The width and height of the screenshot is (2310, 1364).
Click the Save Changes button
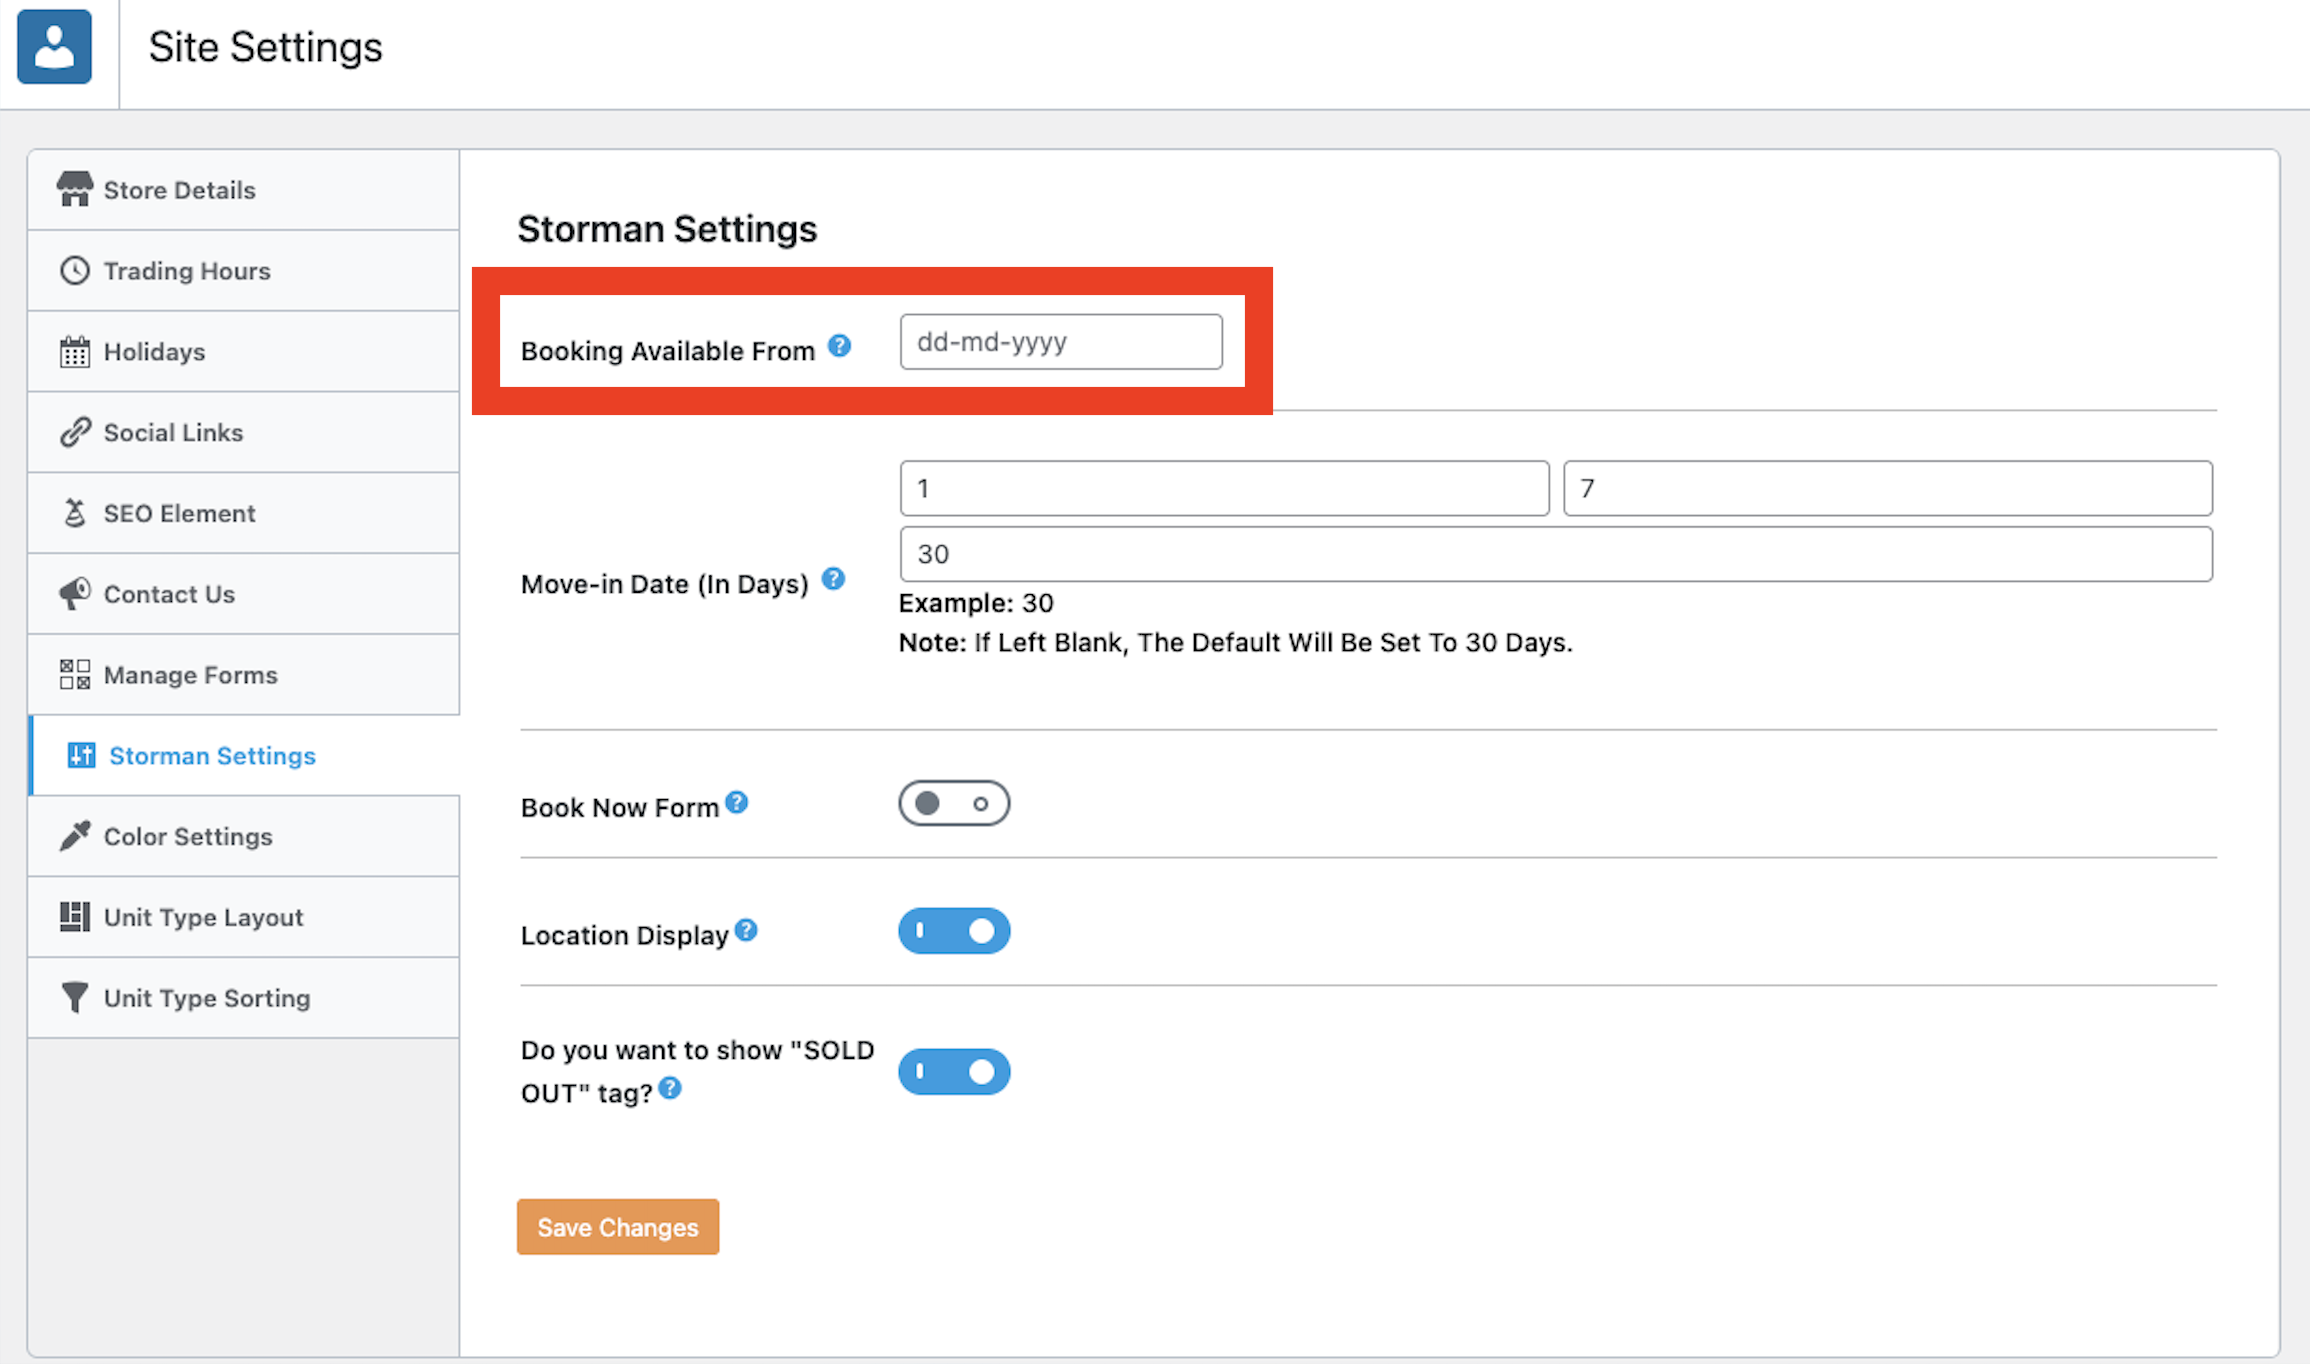coord(617,1226)
